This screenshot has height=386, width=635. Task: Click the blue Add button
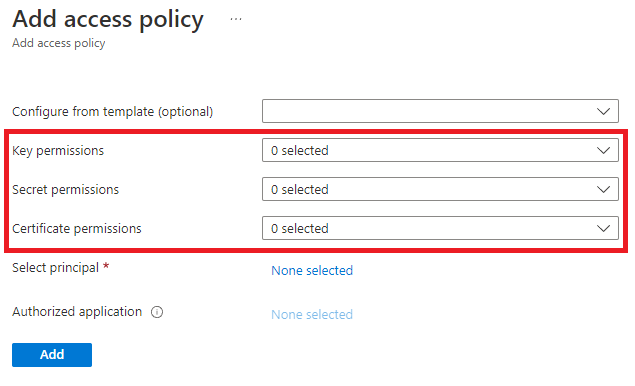click(52, 355)
